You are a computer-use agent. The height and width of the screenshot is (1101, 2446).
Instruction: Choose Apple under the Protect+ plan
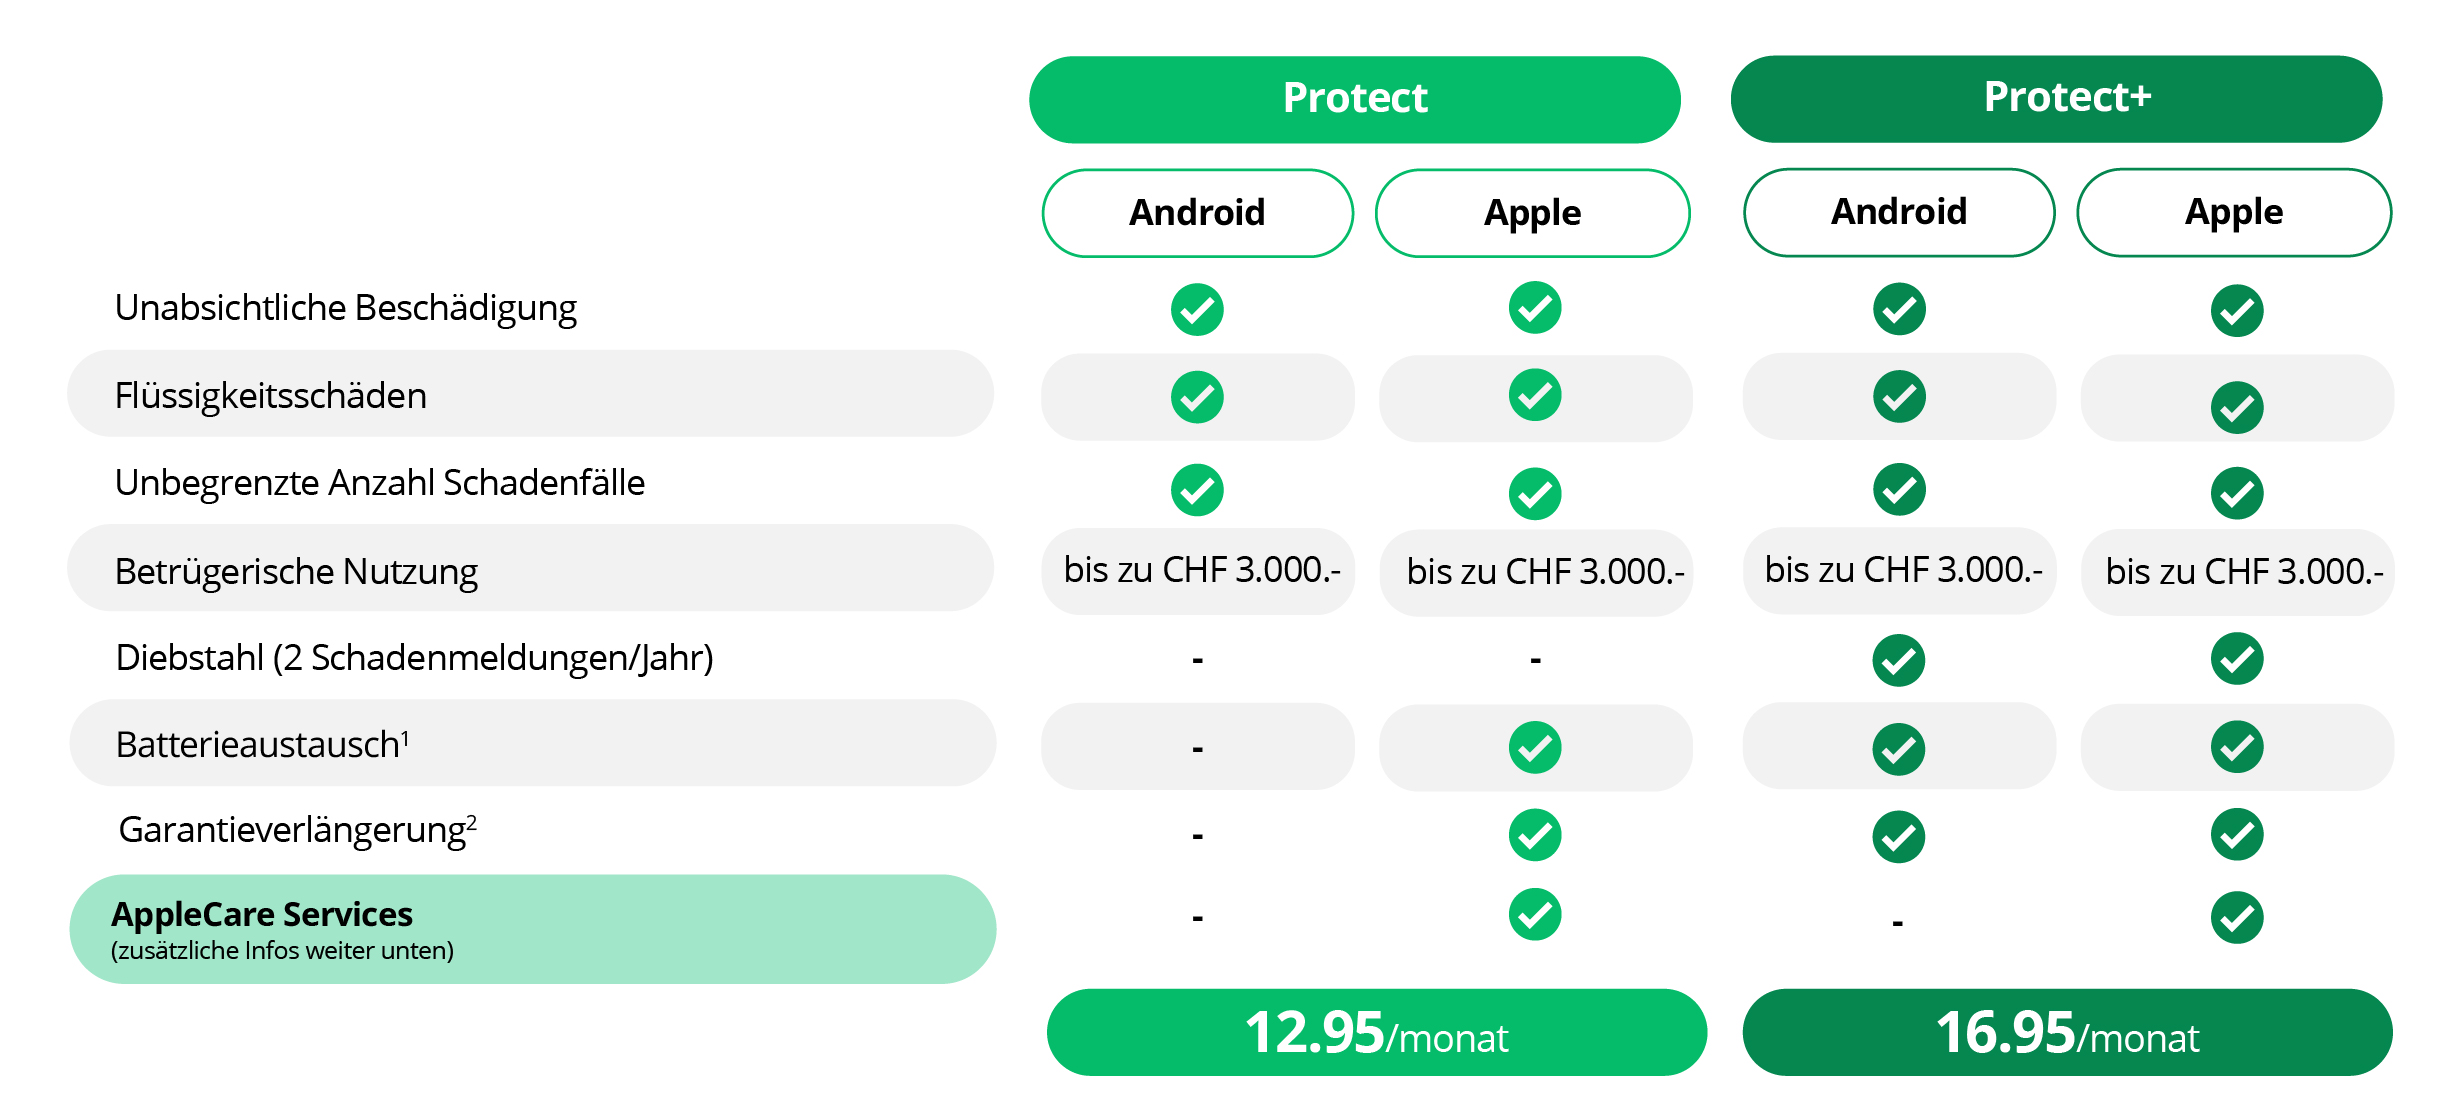tap(2234, 212)
